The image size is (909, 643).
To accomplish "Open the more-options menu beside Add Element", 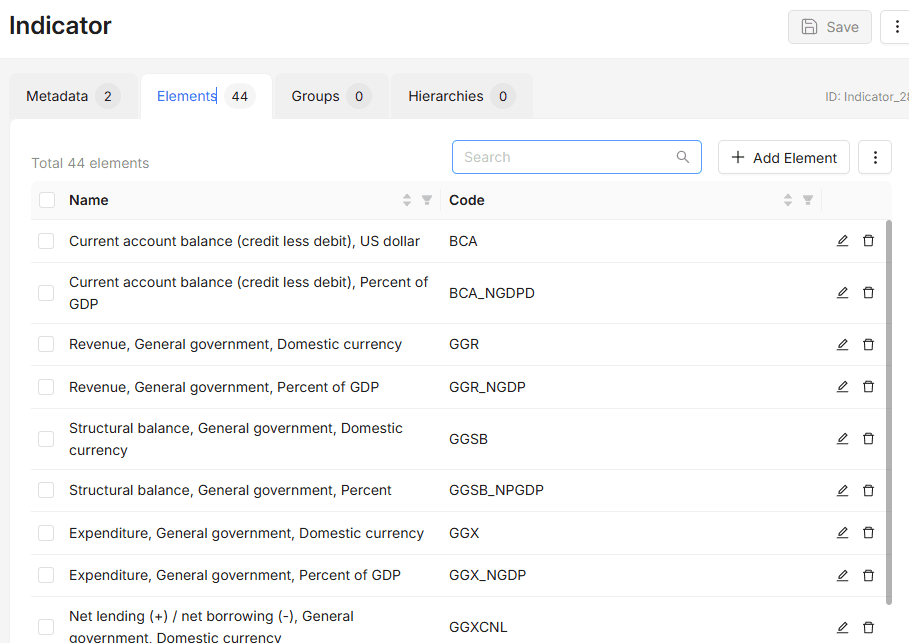I will click(x=875, y=157).
